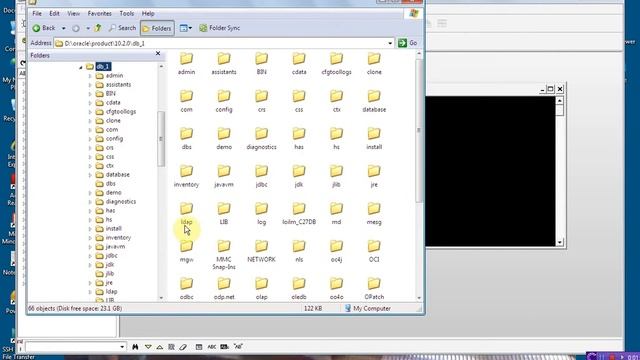
Task: Open the address bar dropdown arrow
Action: 390,43
